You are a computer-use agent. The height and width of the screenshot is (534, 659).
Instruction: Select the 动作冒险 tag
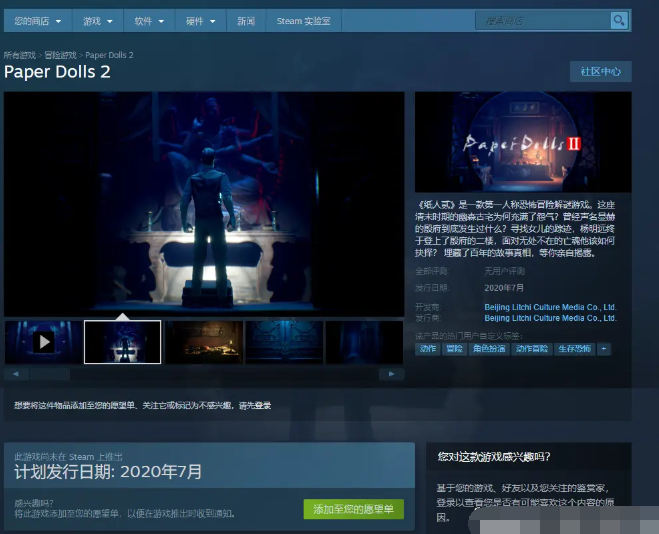point(532,349)
